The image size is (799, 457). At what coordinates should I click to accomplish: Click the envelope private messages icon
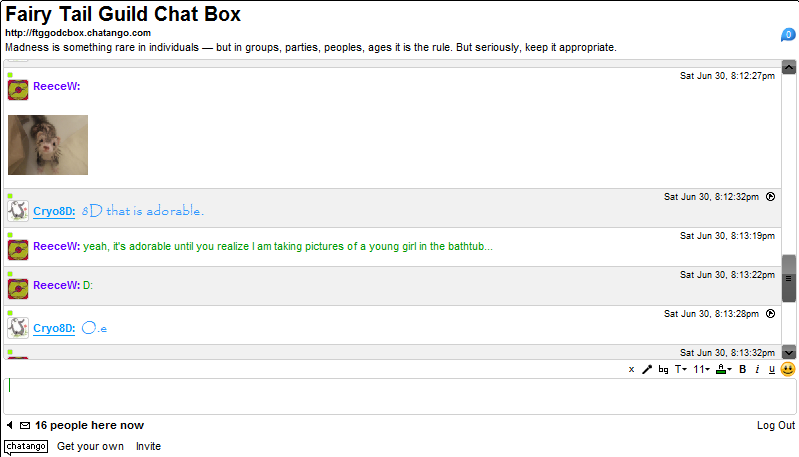pos(25,425)
